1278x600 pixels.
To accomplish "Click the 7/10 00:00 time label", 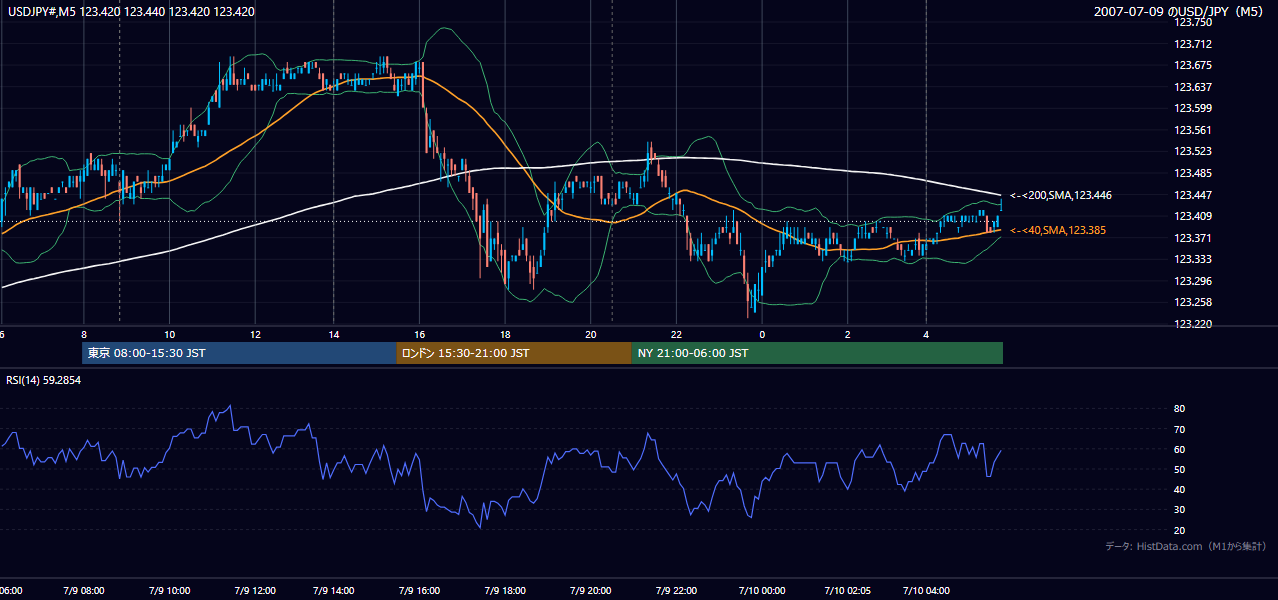I will 761,590.
